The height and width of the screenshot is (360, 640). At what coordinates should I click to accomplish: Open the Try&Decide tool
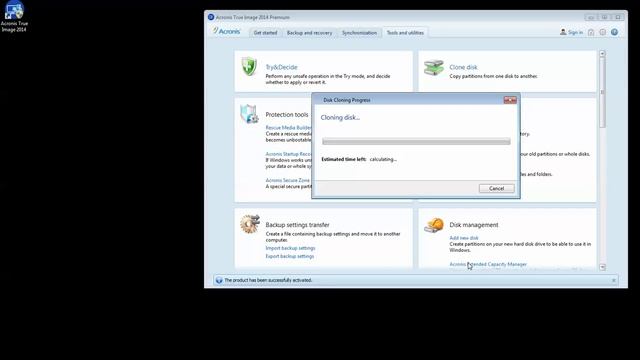[281, 67]
